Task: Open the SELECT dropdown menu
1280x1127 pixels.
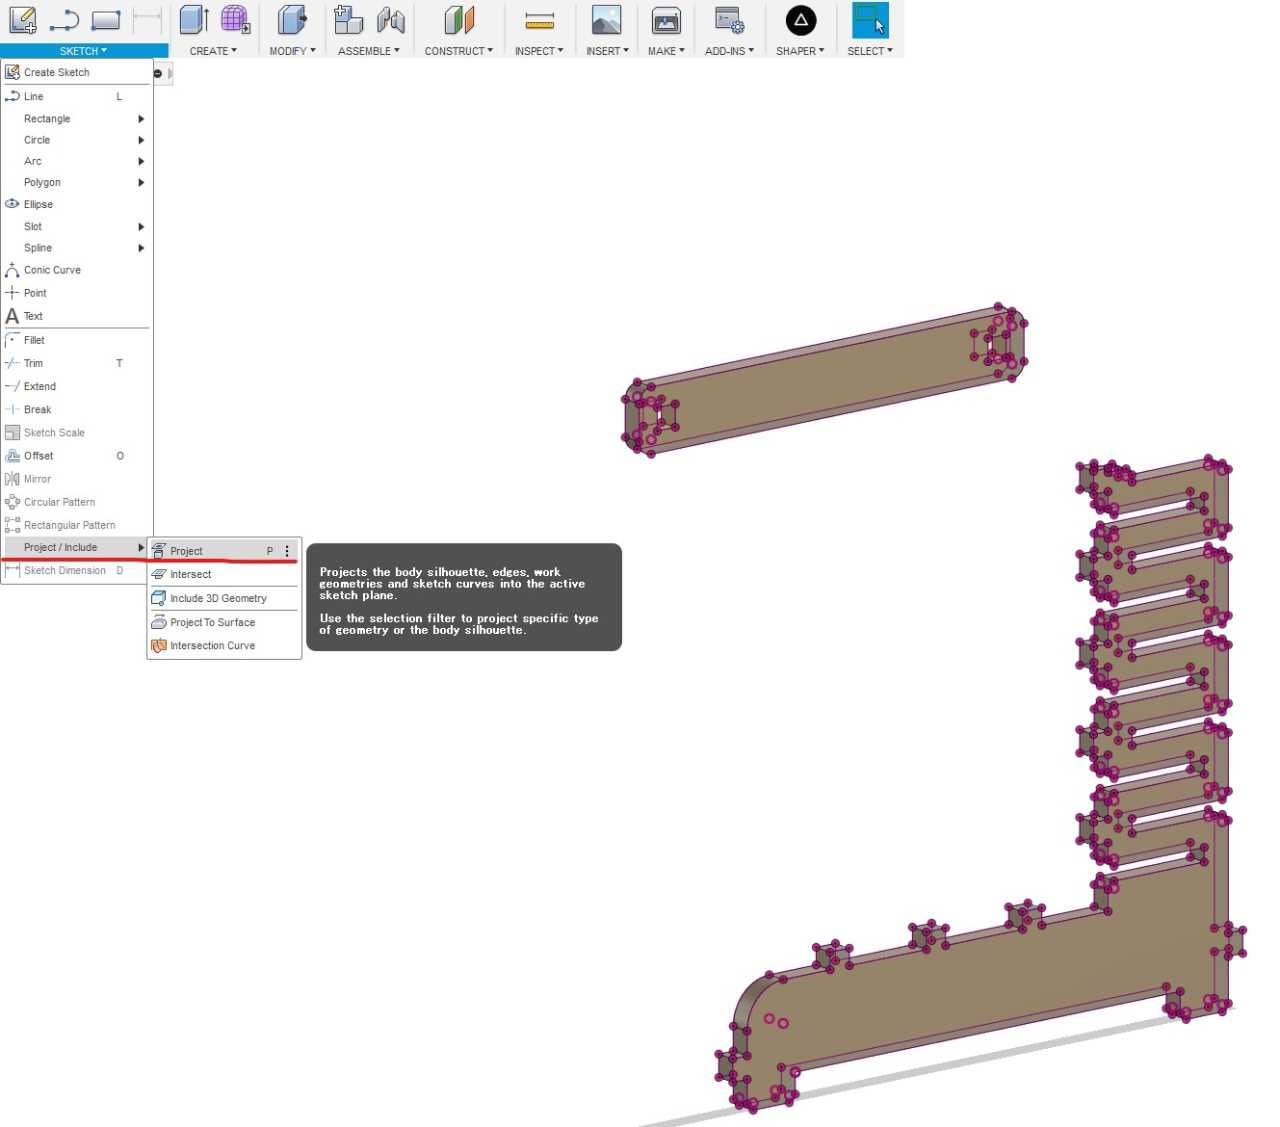Action: pos(870,51)
